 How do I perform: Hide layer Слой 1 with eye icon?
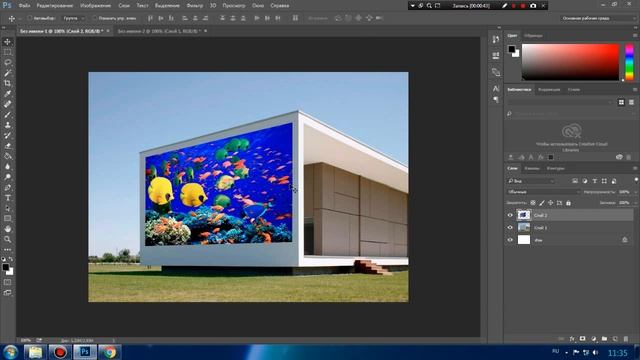[x=510, y=227]
